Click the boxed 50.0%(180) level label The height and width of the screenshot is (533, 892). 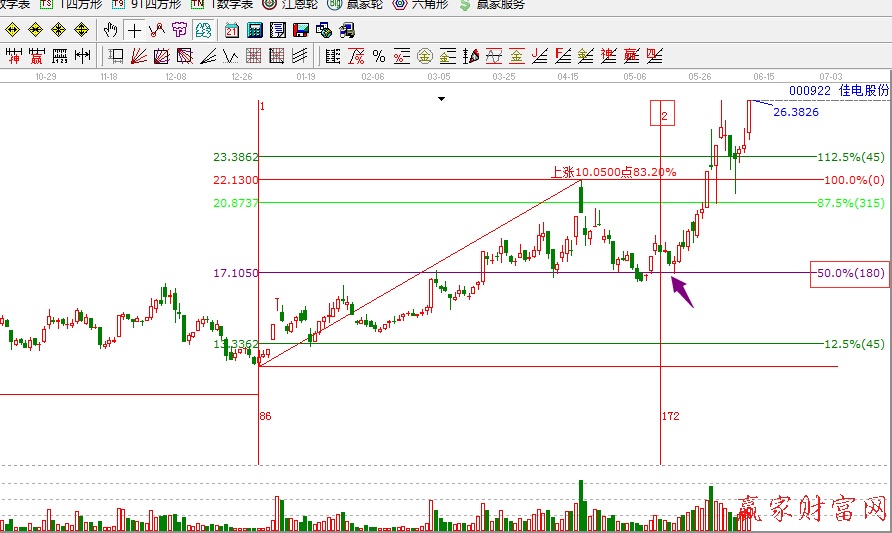tap(848, 273)
